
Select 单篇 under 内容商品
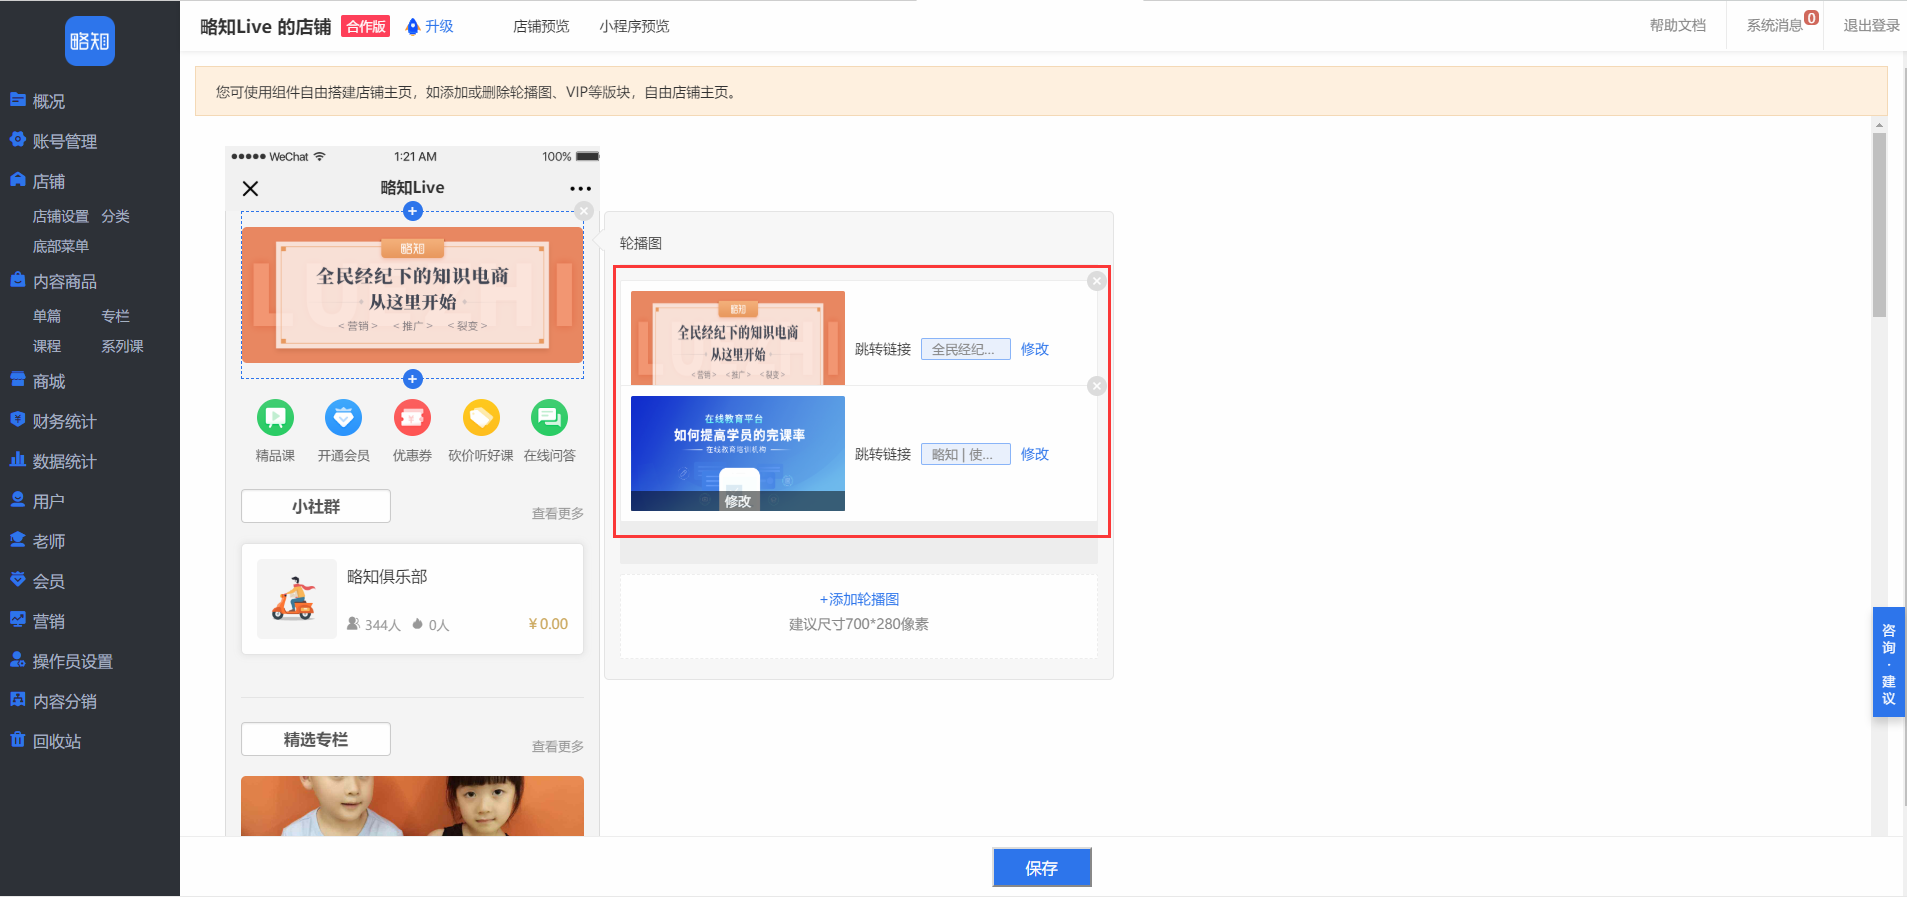[47, 316]
